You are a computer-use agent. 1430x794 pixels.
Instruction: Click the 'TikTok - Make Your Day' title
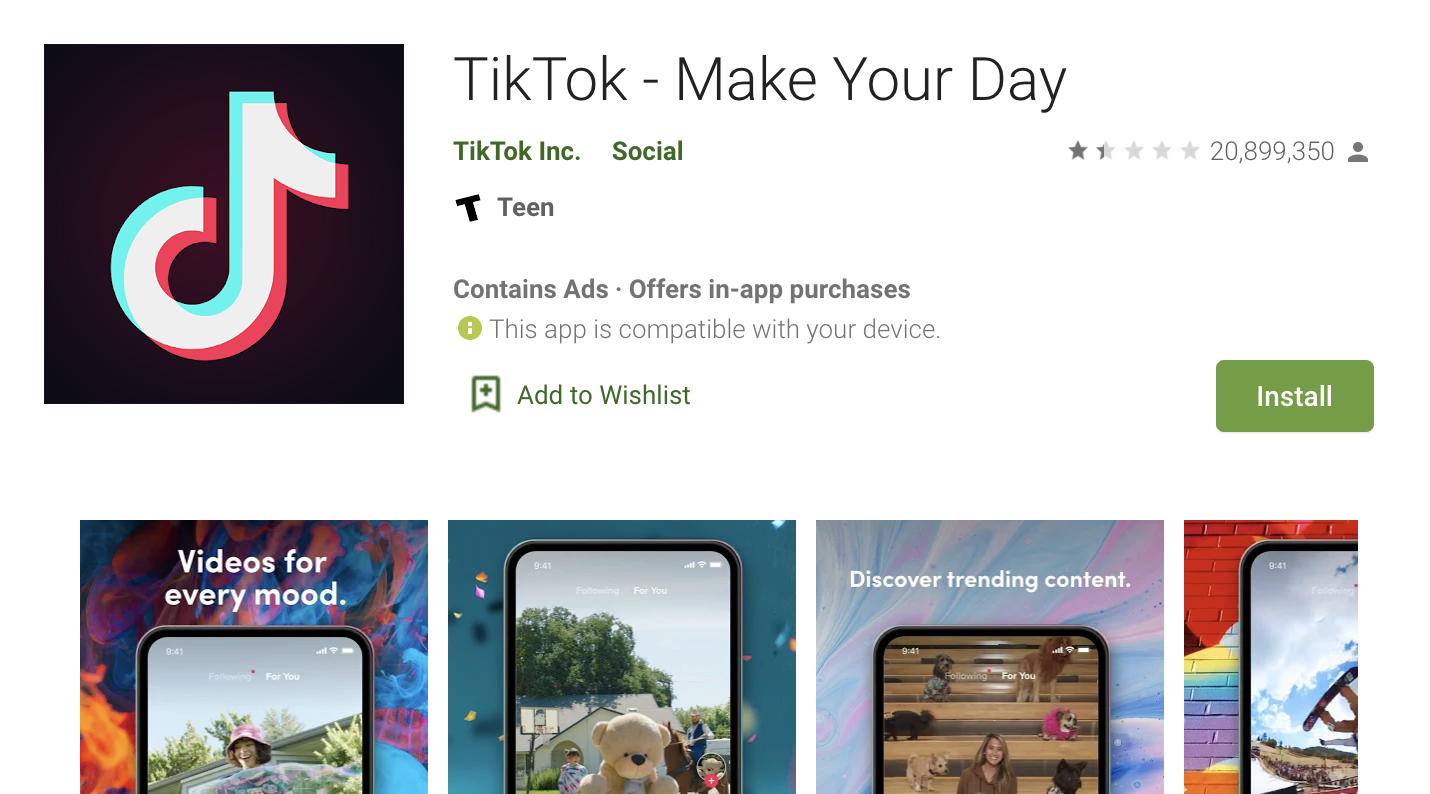click(760, 80)
